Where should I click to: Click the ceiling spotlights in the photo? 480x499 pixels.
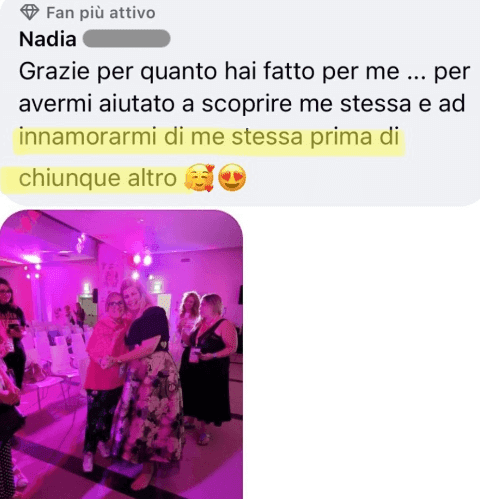tap(142, 259)
